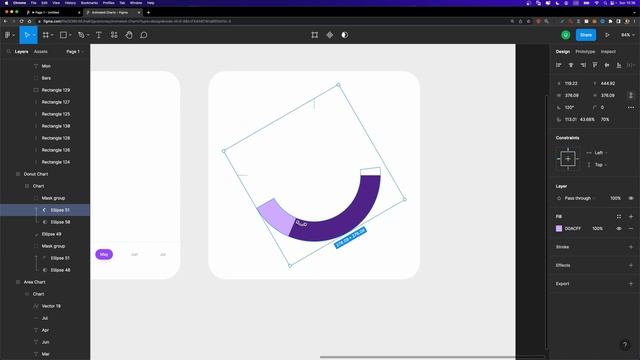The width and height of the screenshot is (640, 360).
Task: Align left icon in Design panel
Action: click(559, 65)
